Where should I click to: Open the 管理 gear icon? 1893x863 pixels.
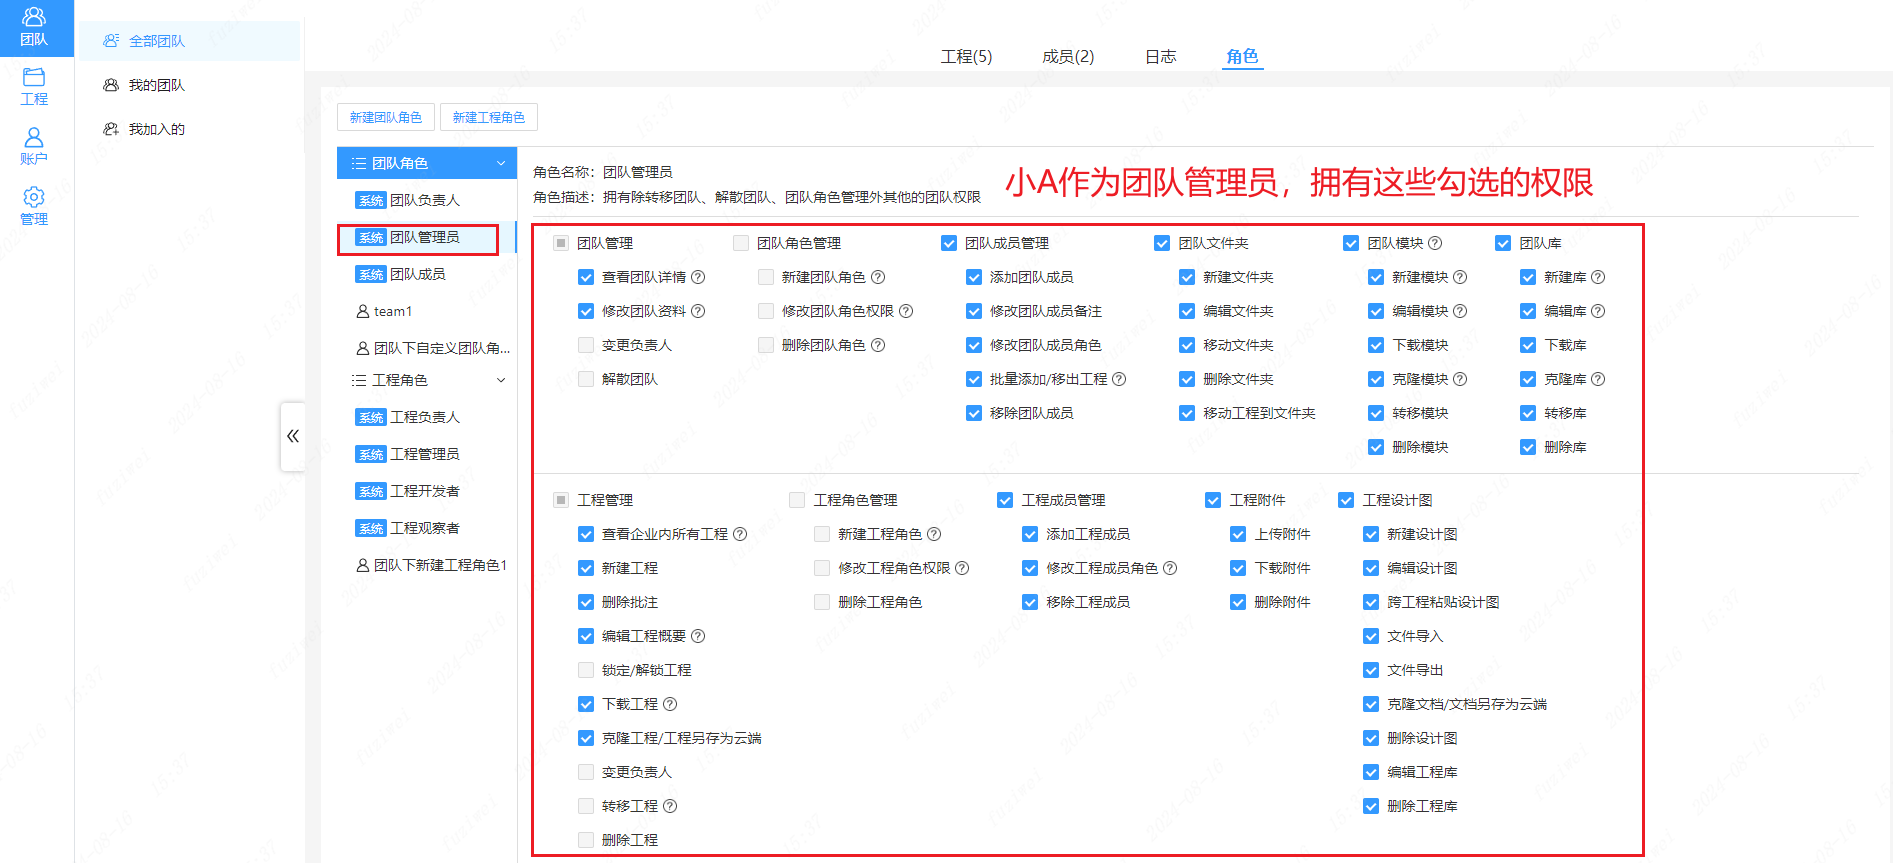click(34, 206)
